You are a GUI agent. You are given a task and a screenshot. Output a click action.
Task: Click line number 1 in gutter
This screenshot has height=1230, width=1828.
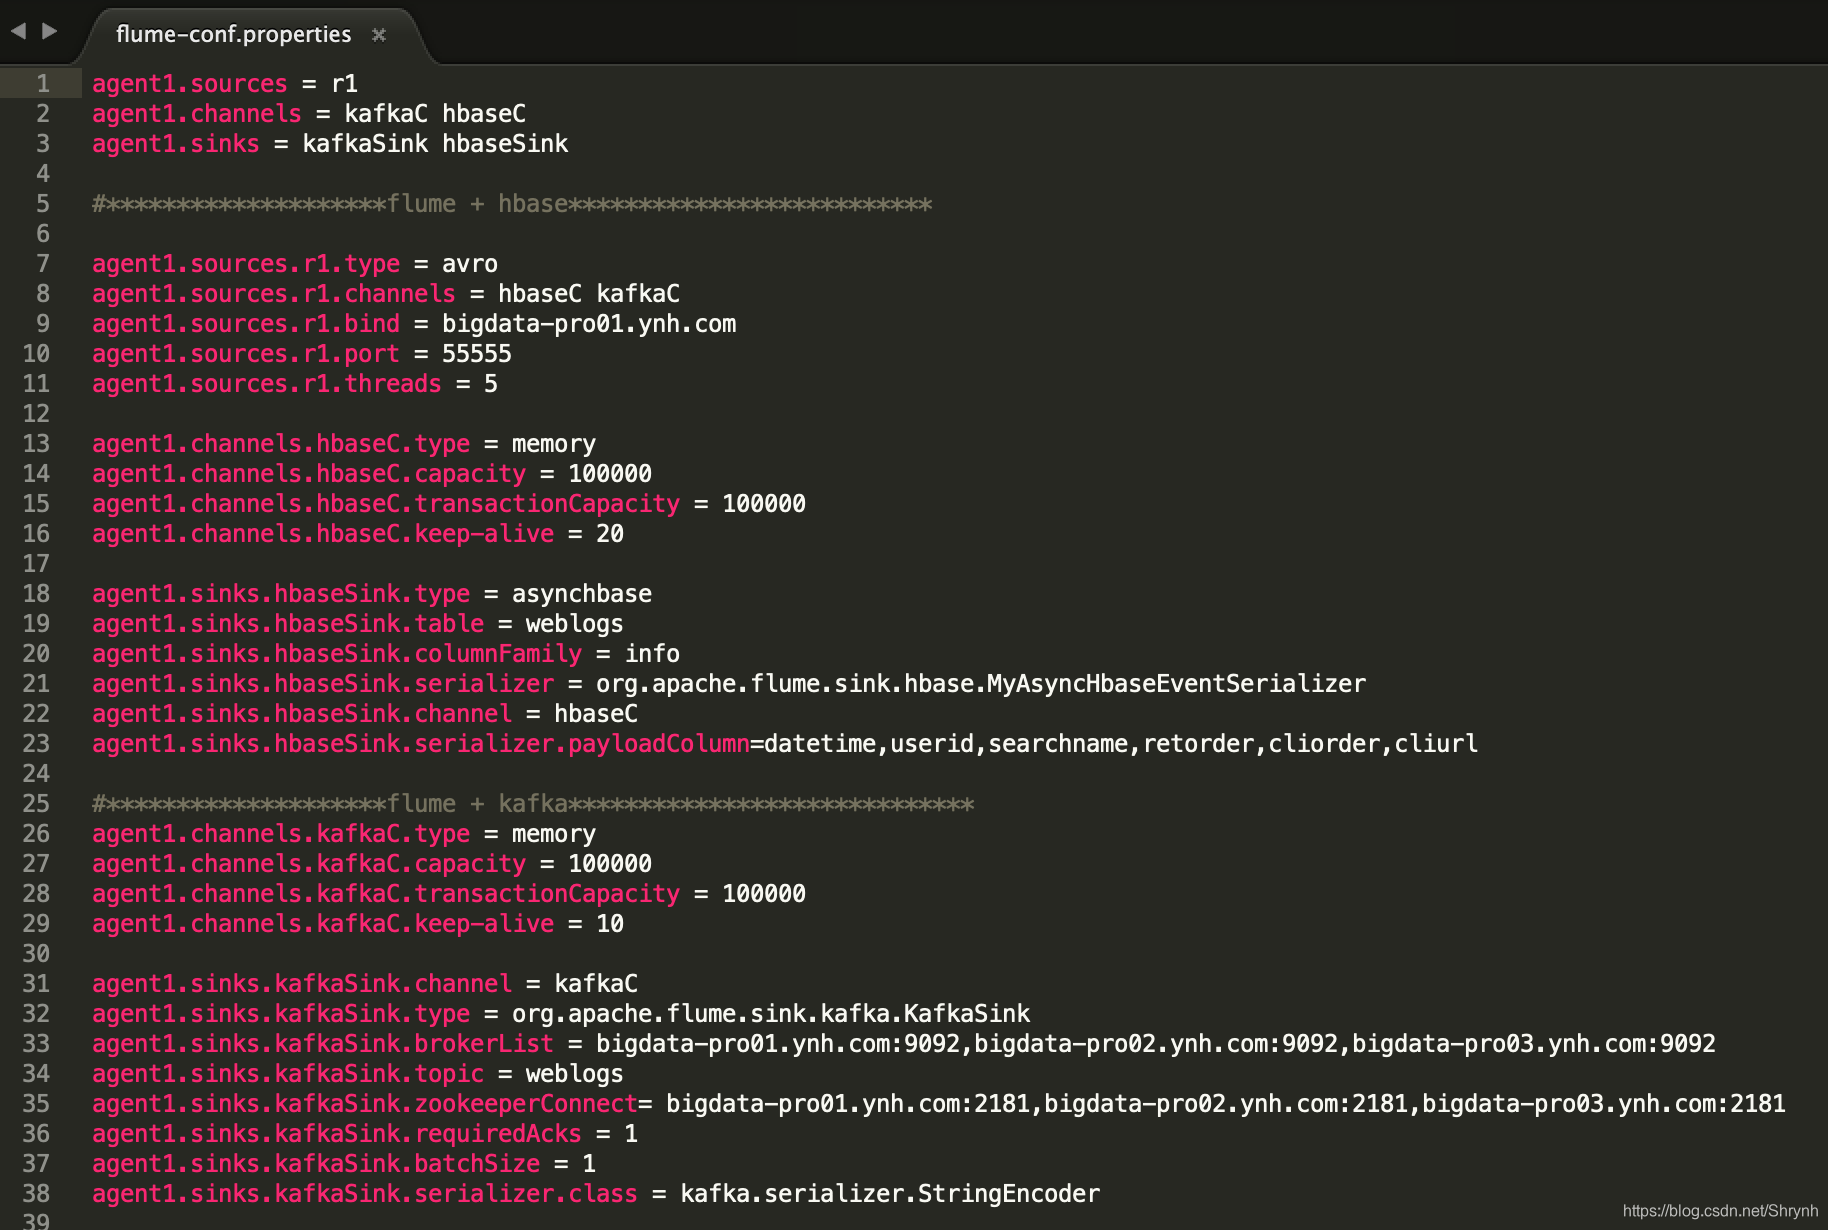(43, 83)
